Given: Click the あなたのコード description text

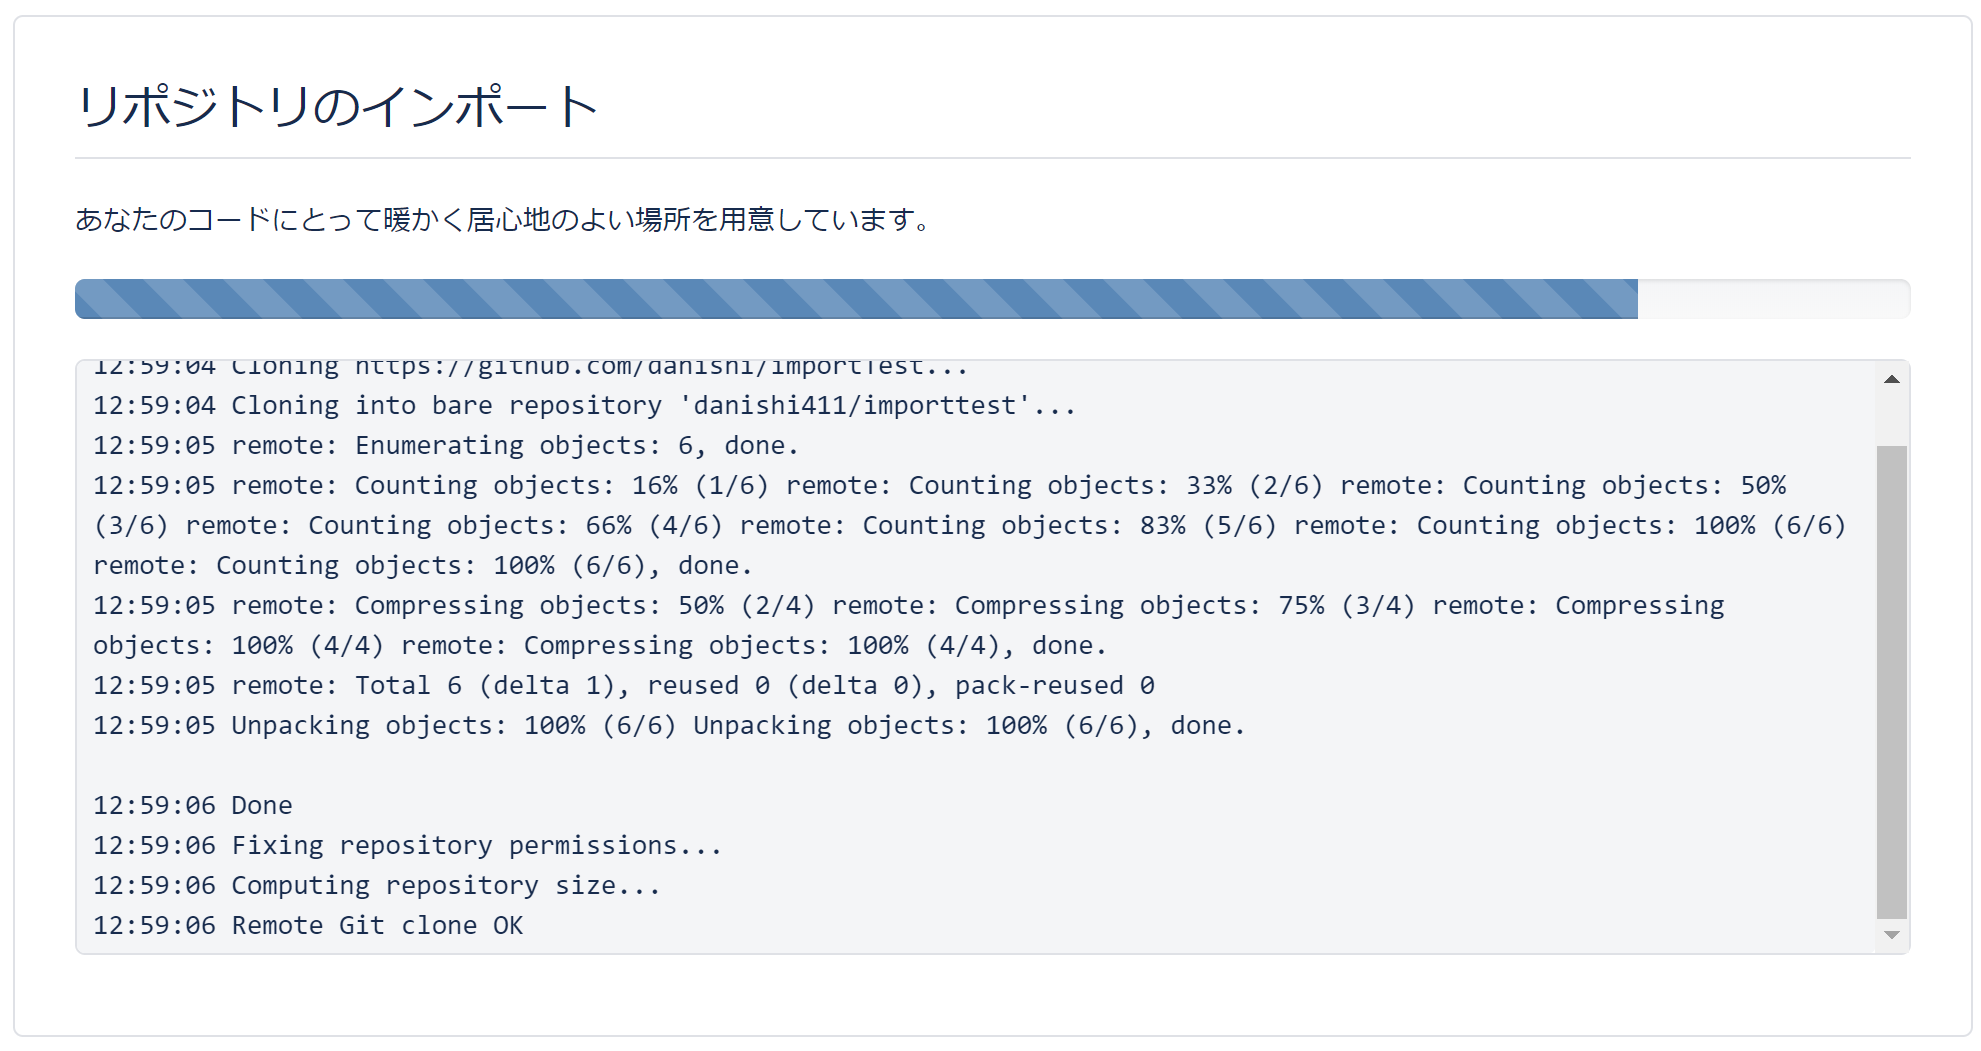Looking at the screenshot, I should pos(503,219).
